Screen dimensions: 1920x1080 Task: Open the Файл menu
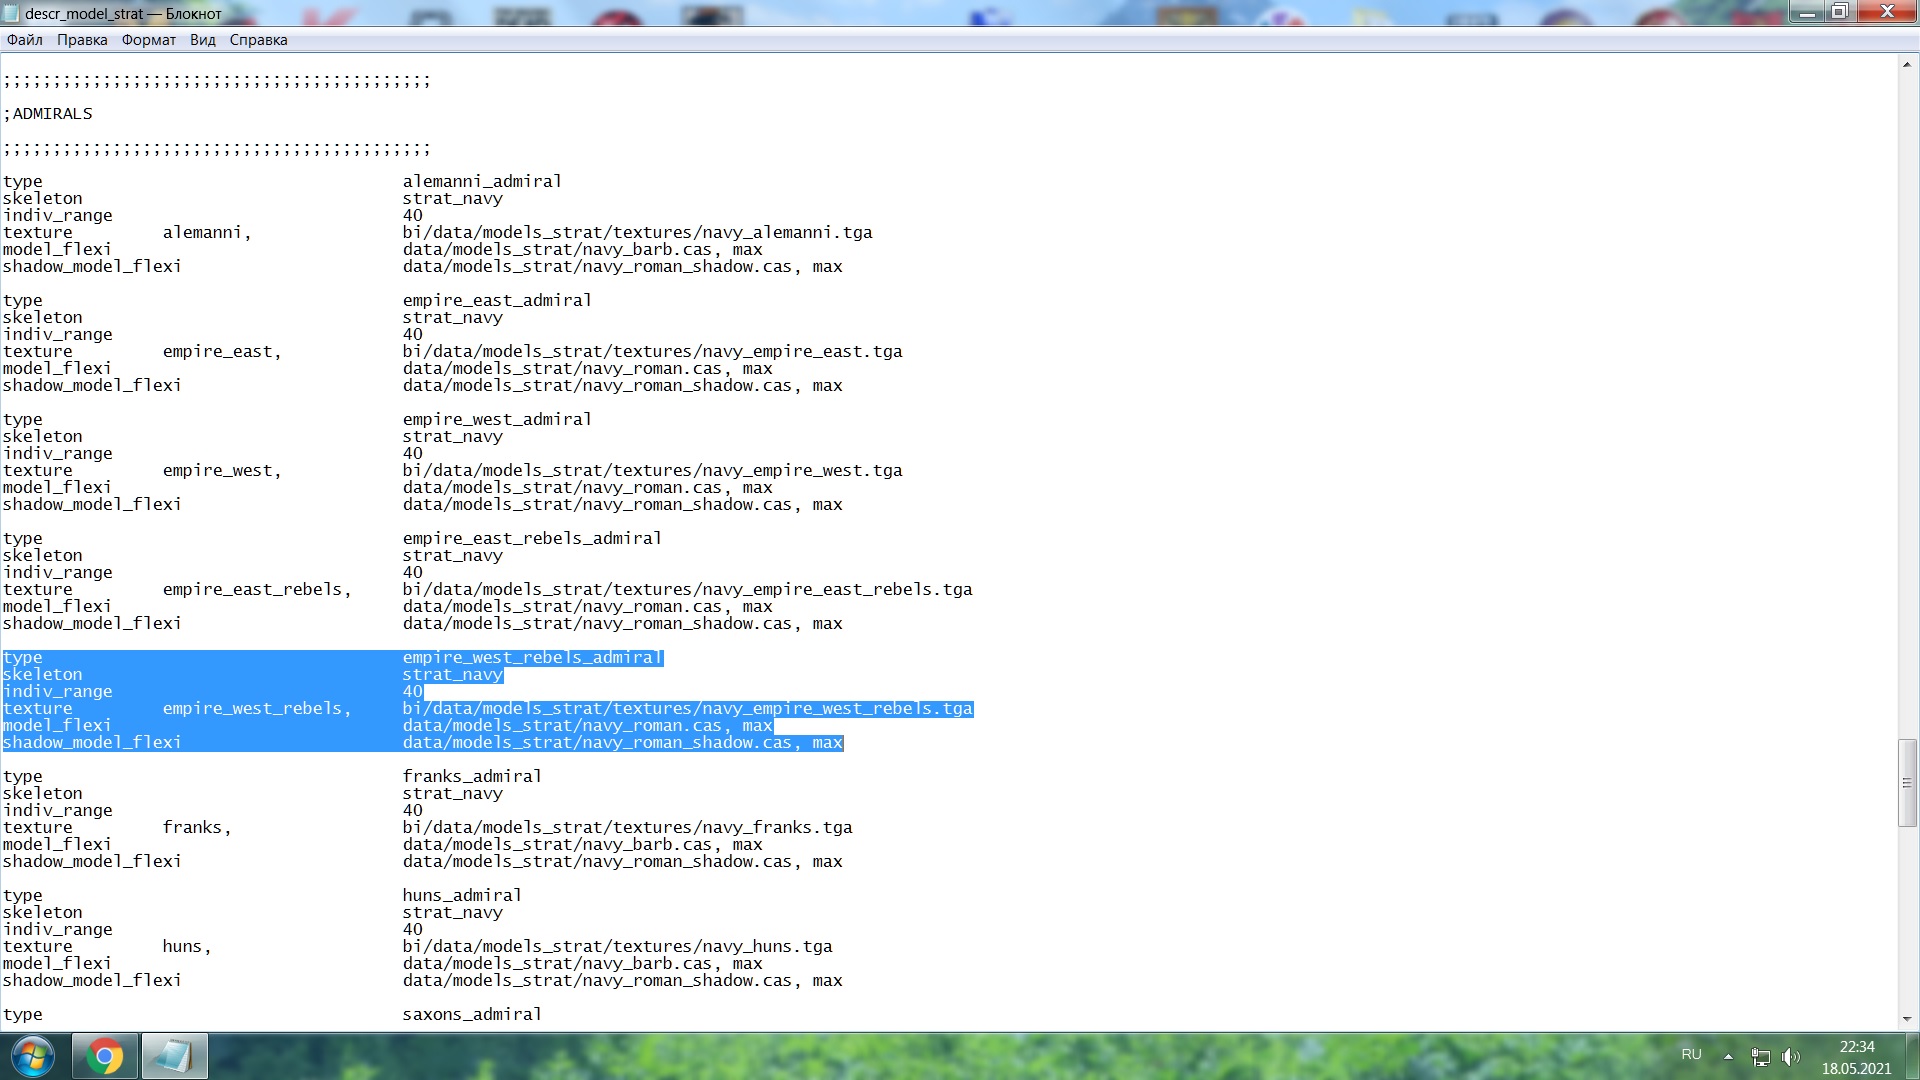point(25,40)
